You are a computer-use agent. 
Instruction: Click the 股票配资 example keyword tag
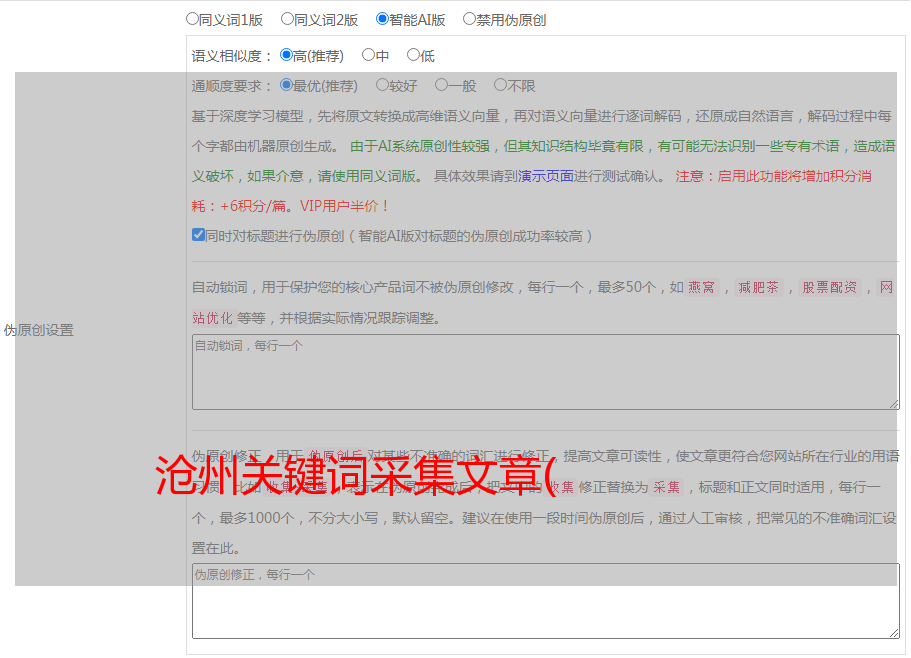pos(829,288)
